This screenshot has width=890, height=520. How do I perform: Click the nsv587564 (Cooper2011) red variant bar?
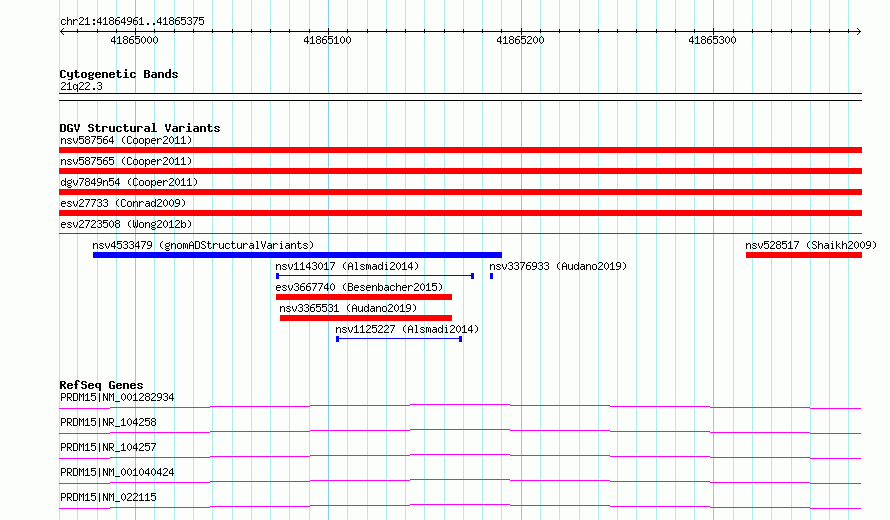460,150
